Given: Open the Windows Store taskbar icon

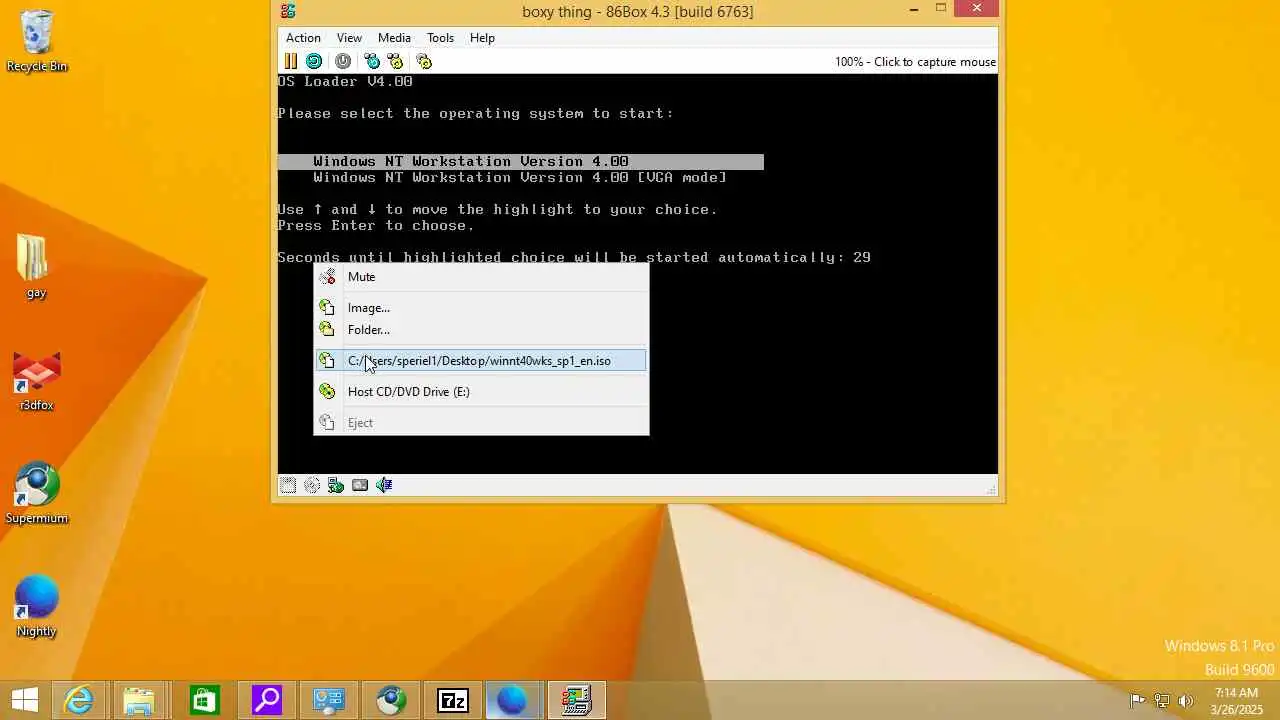Looking at the screenshot, I should point(204,701).
